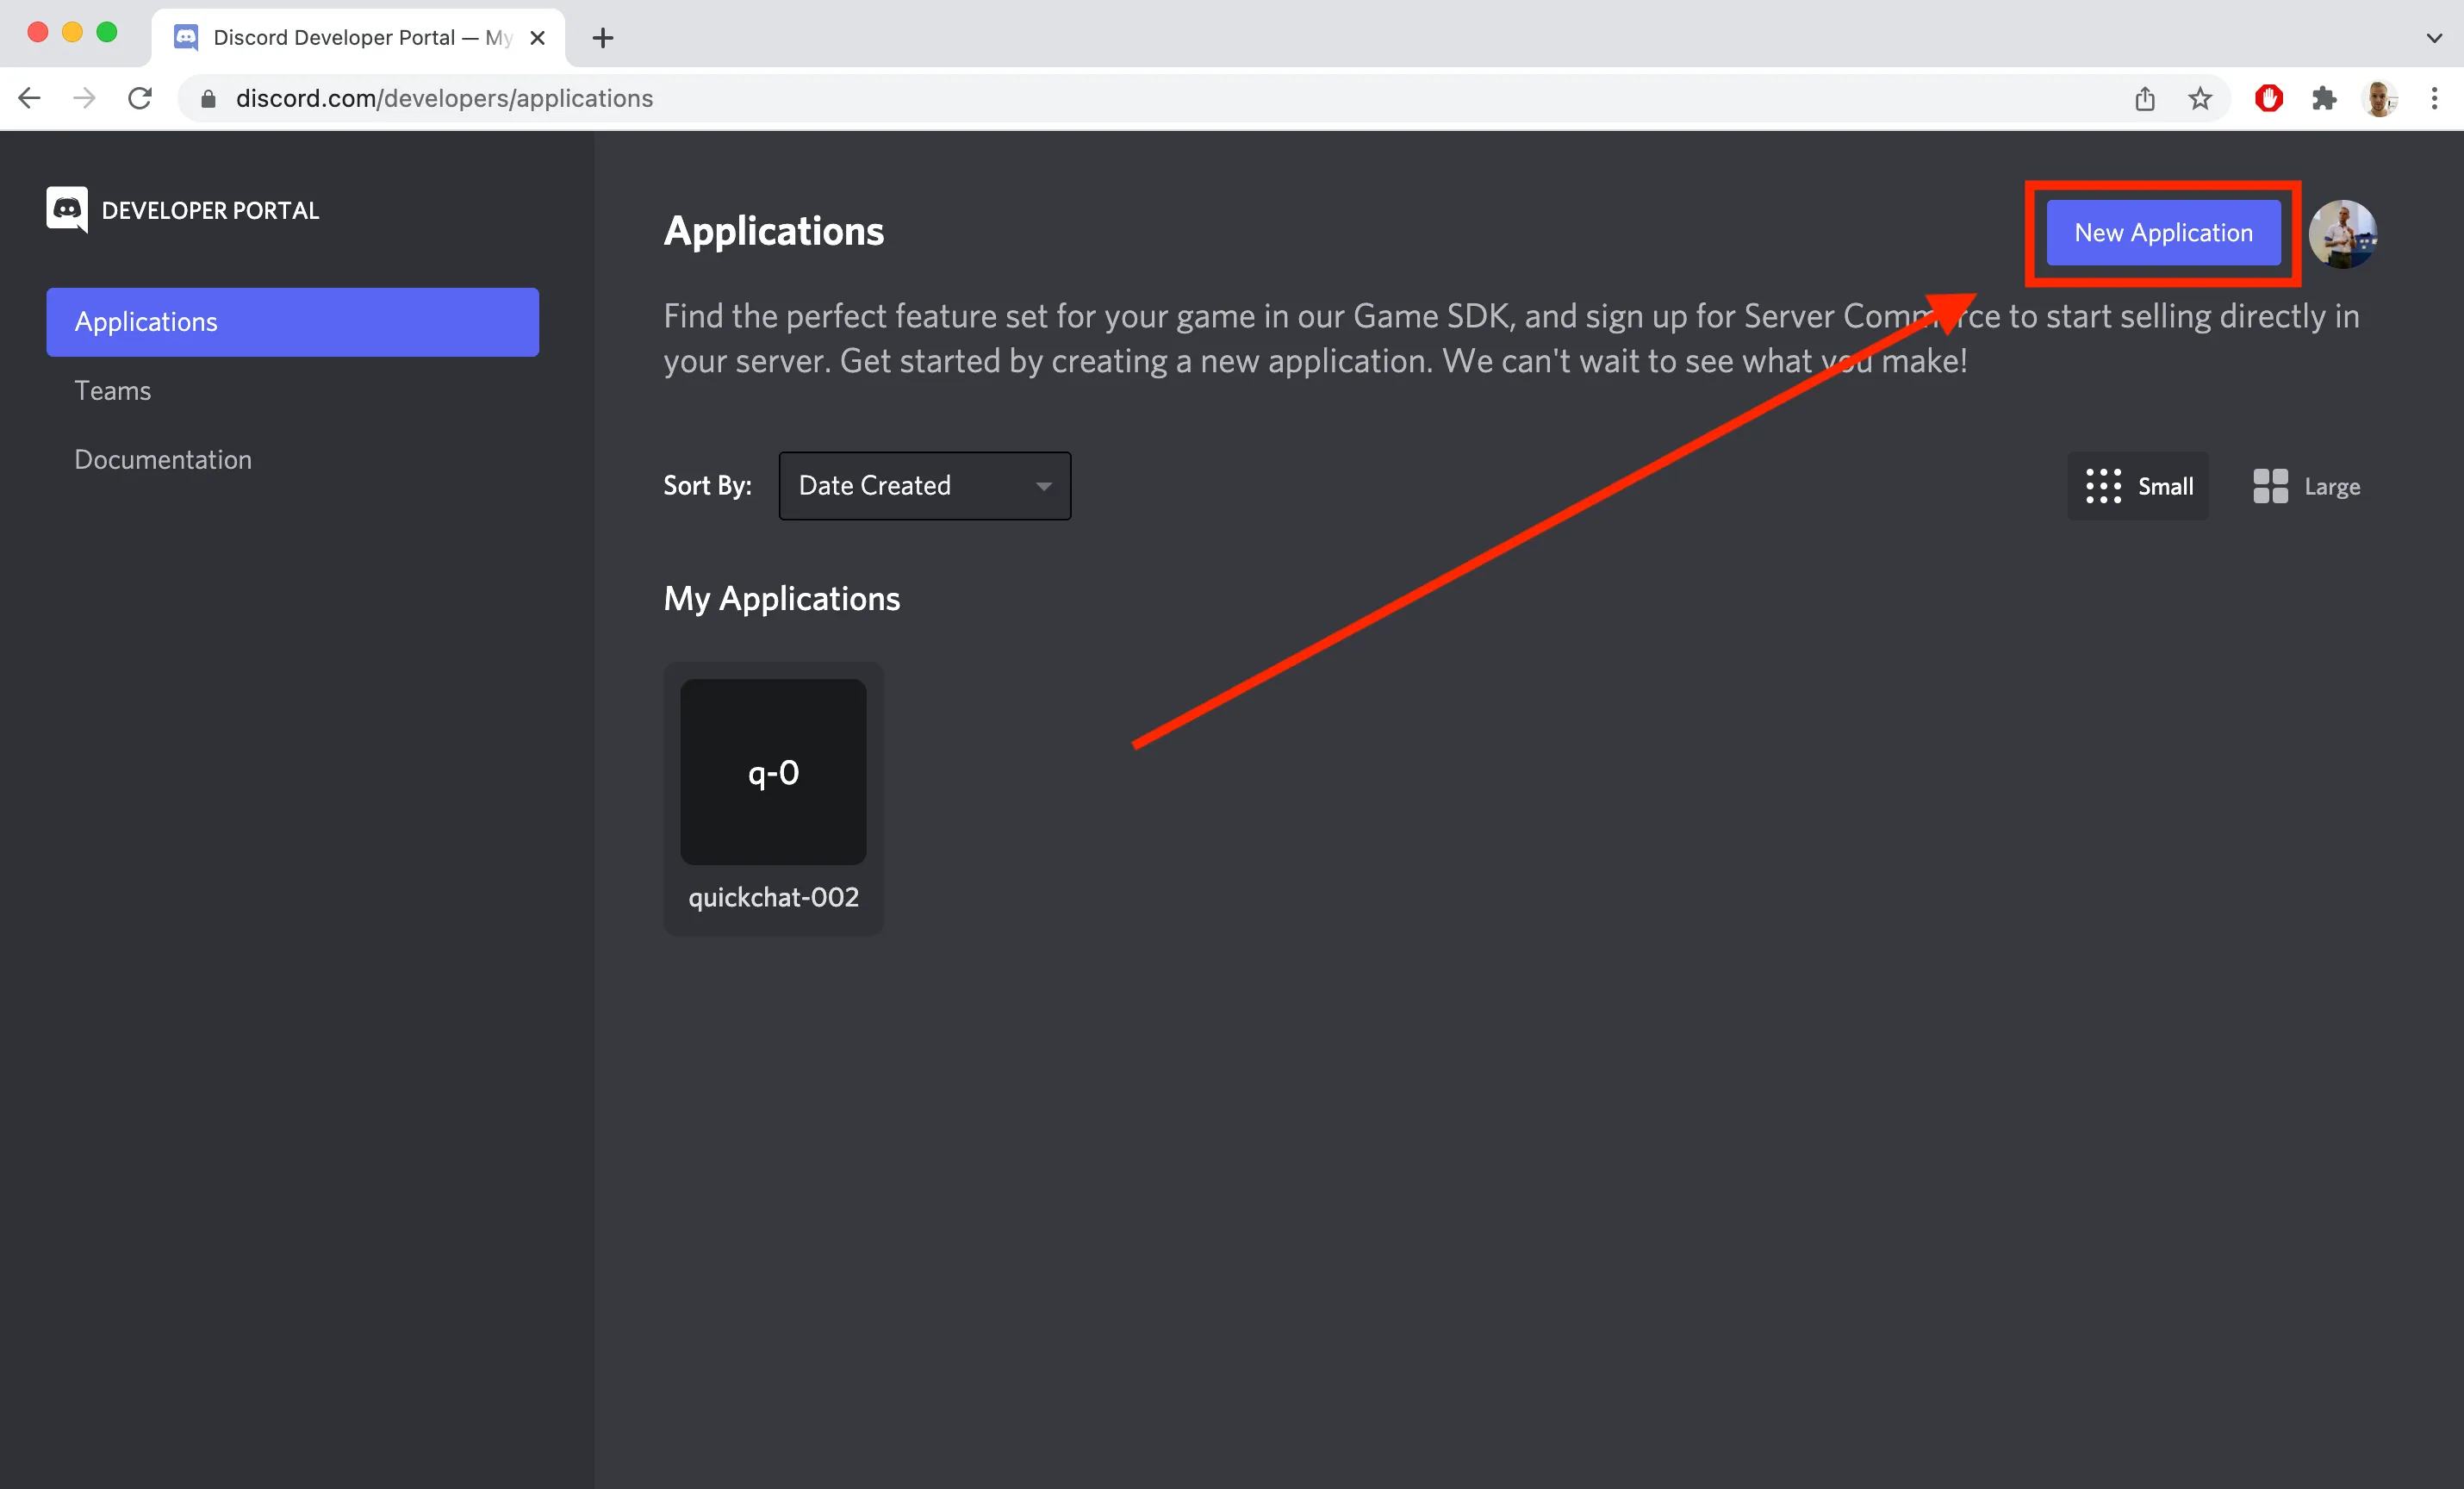Screen dimensions: 2464x1489
Task: Click the New Application button
Action: [x=2163, y=233]
